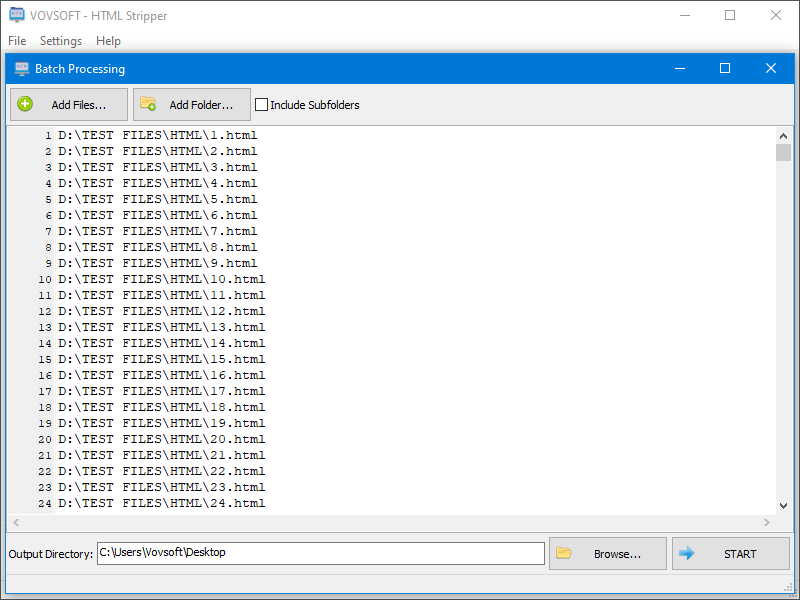This screenshot has height=600, width=800.
Task: Click the Batch Processing dialog title bar icon
Action: click(x=20, y=68)
